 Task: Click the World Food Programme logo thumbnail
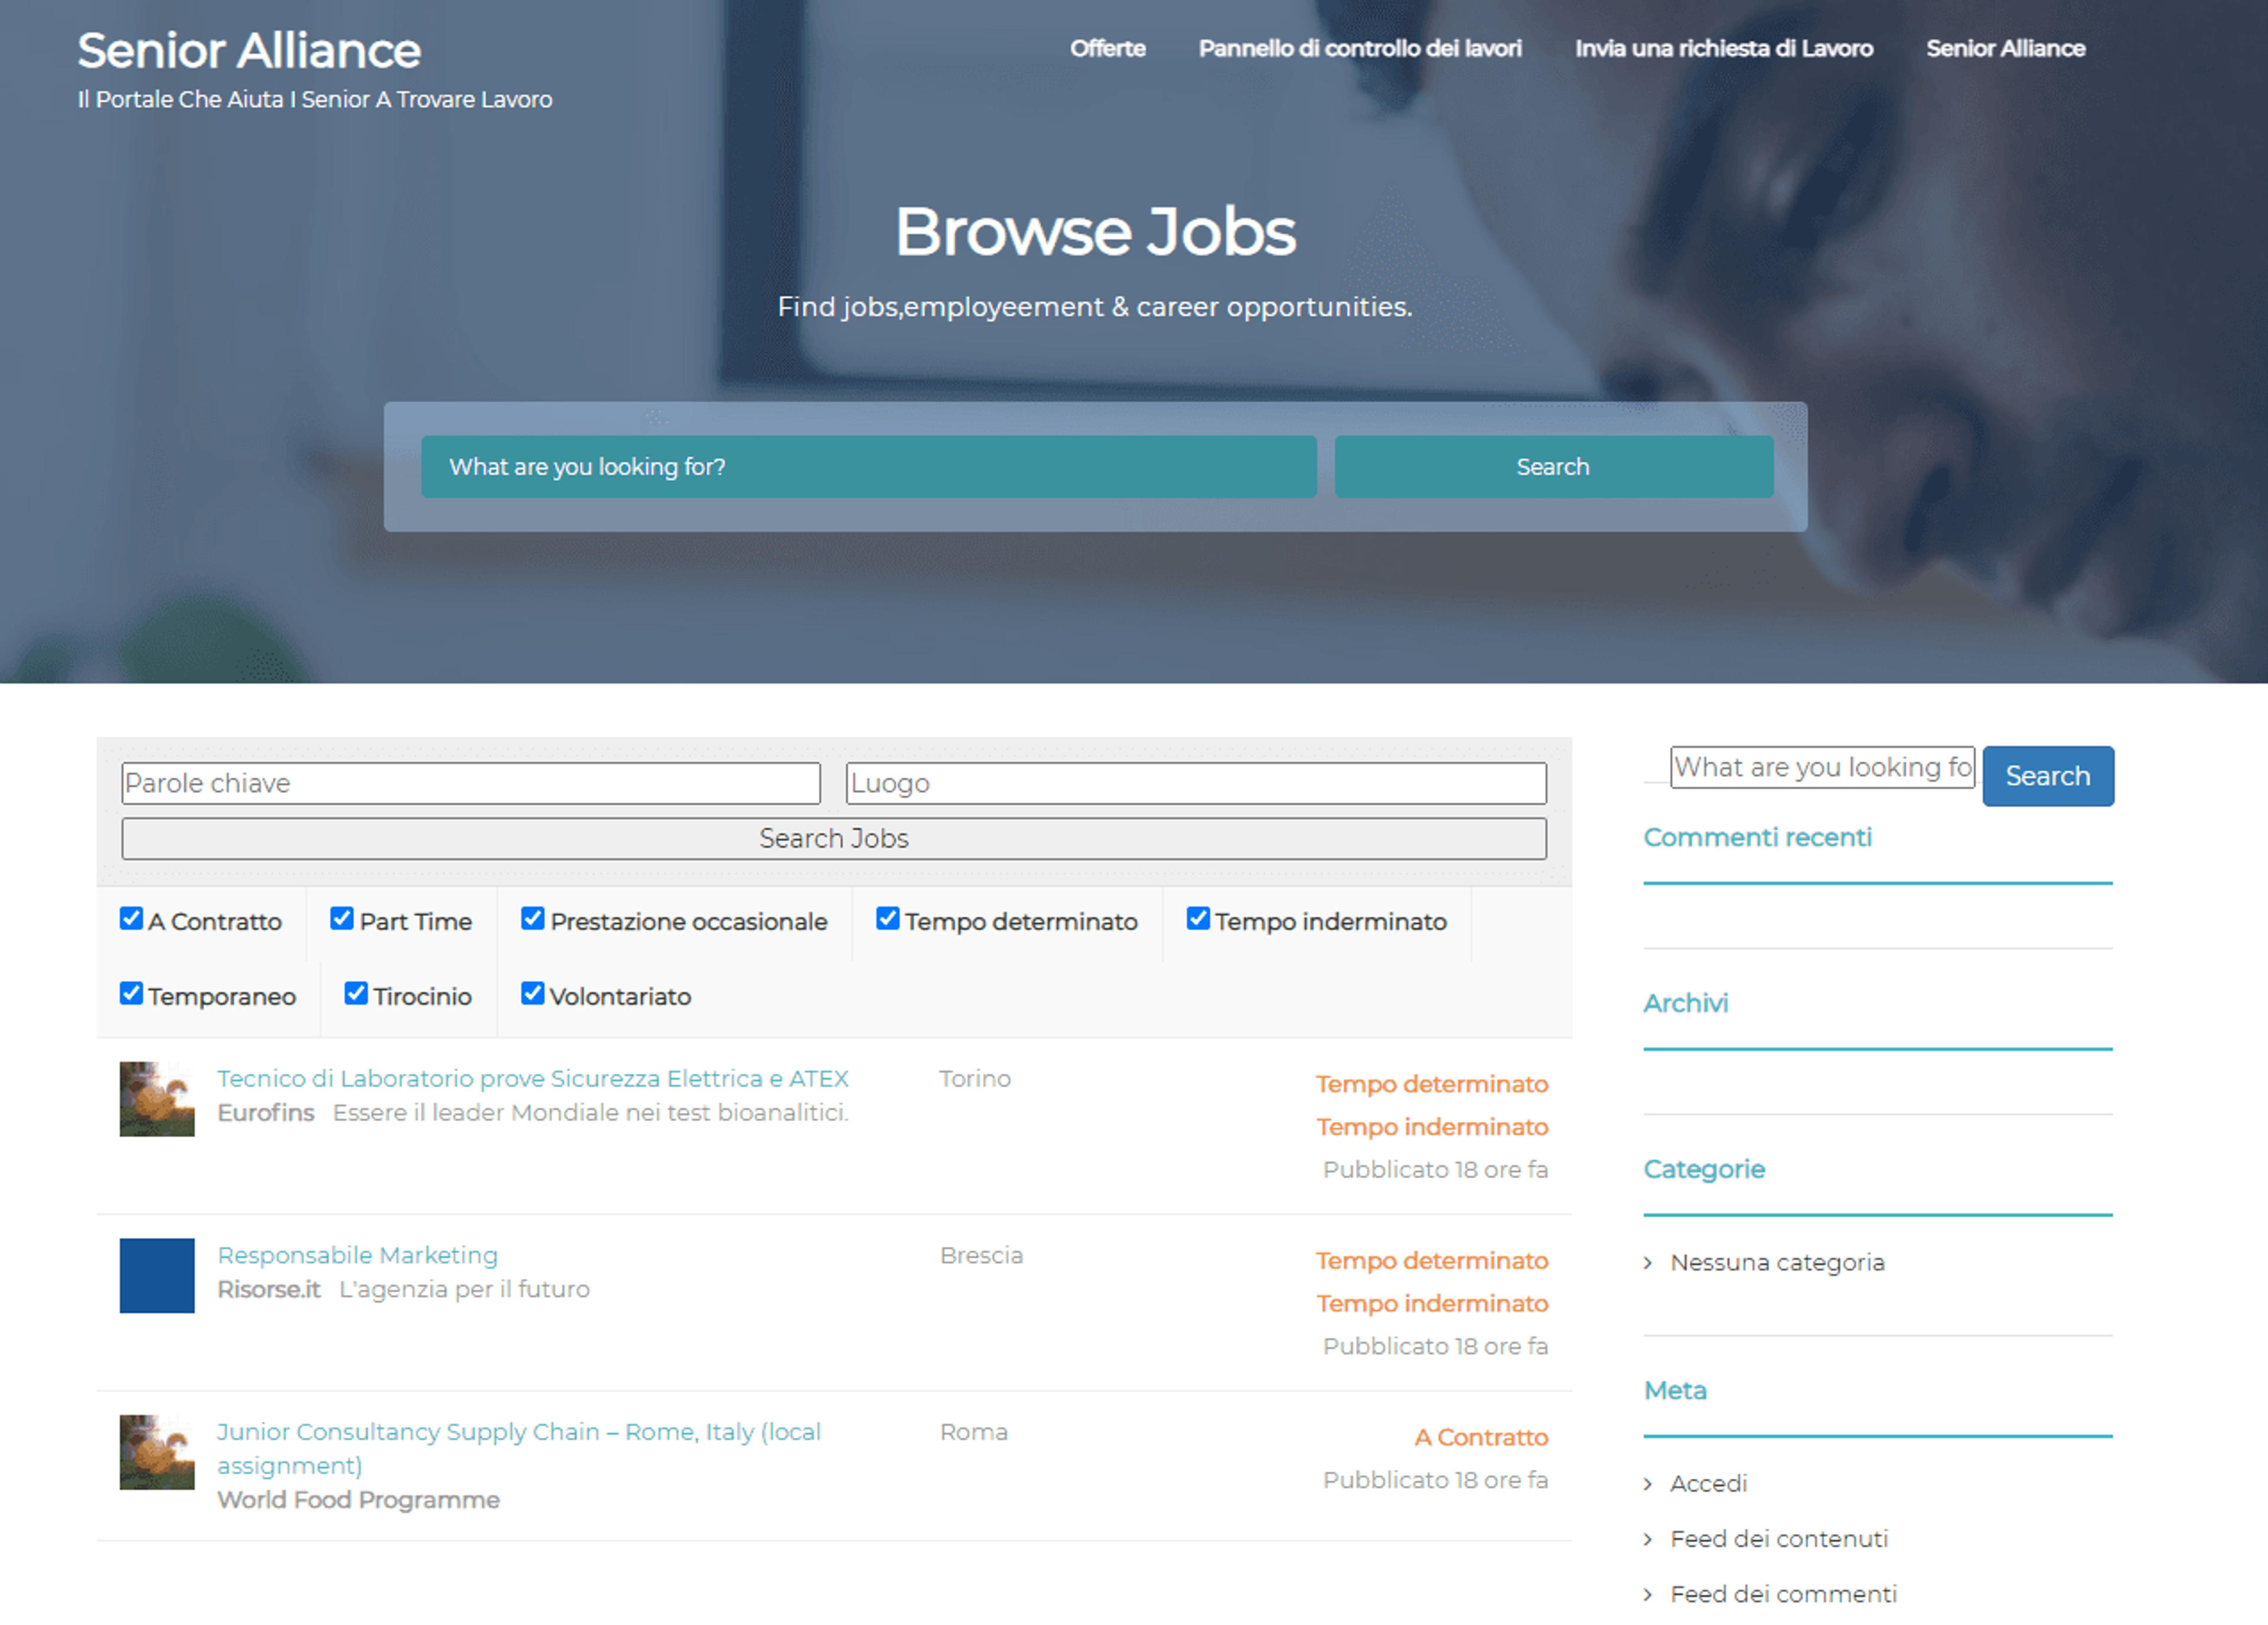tap(157, 1452)
